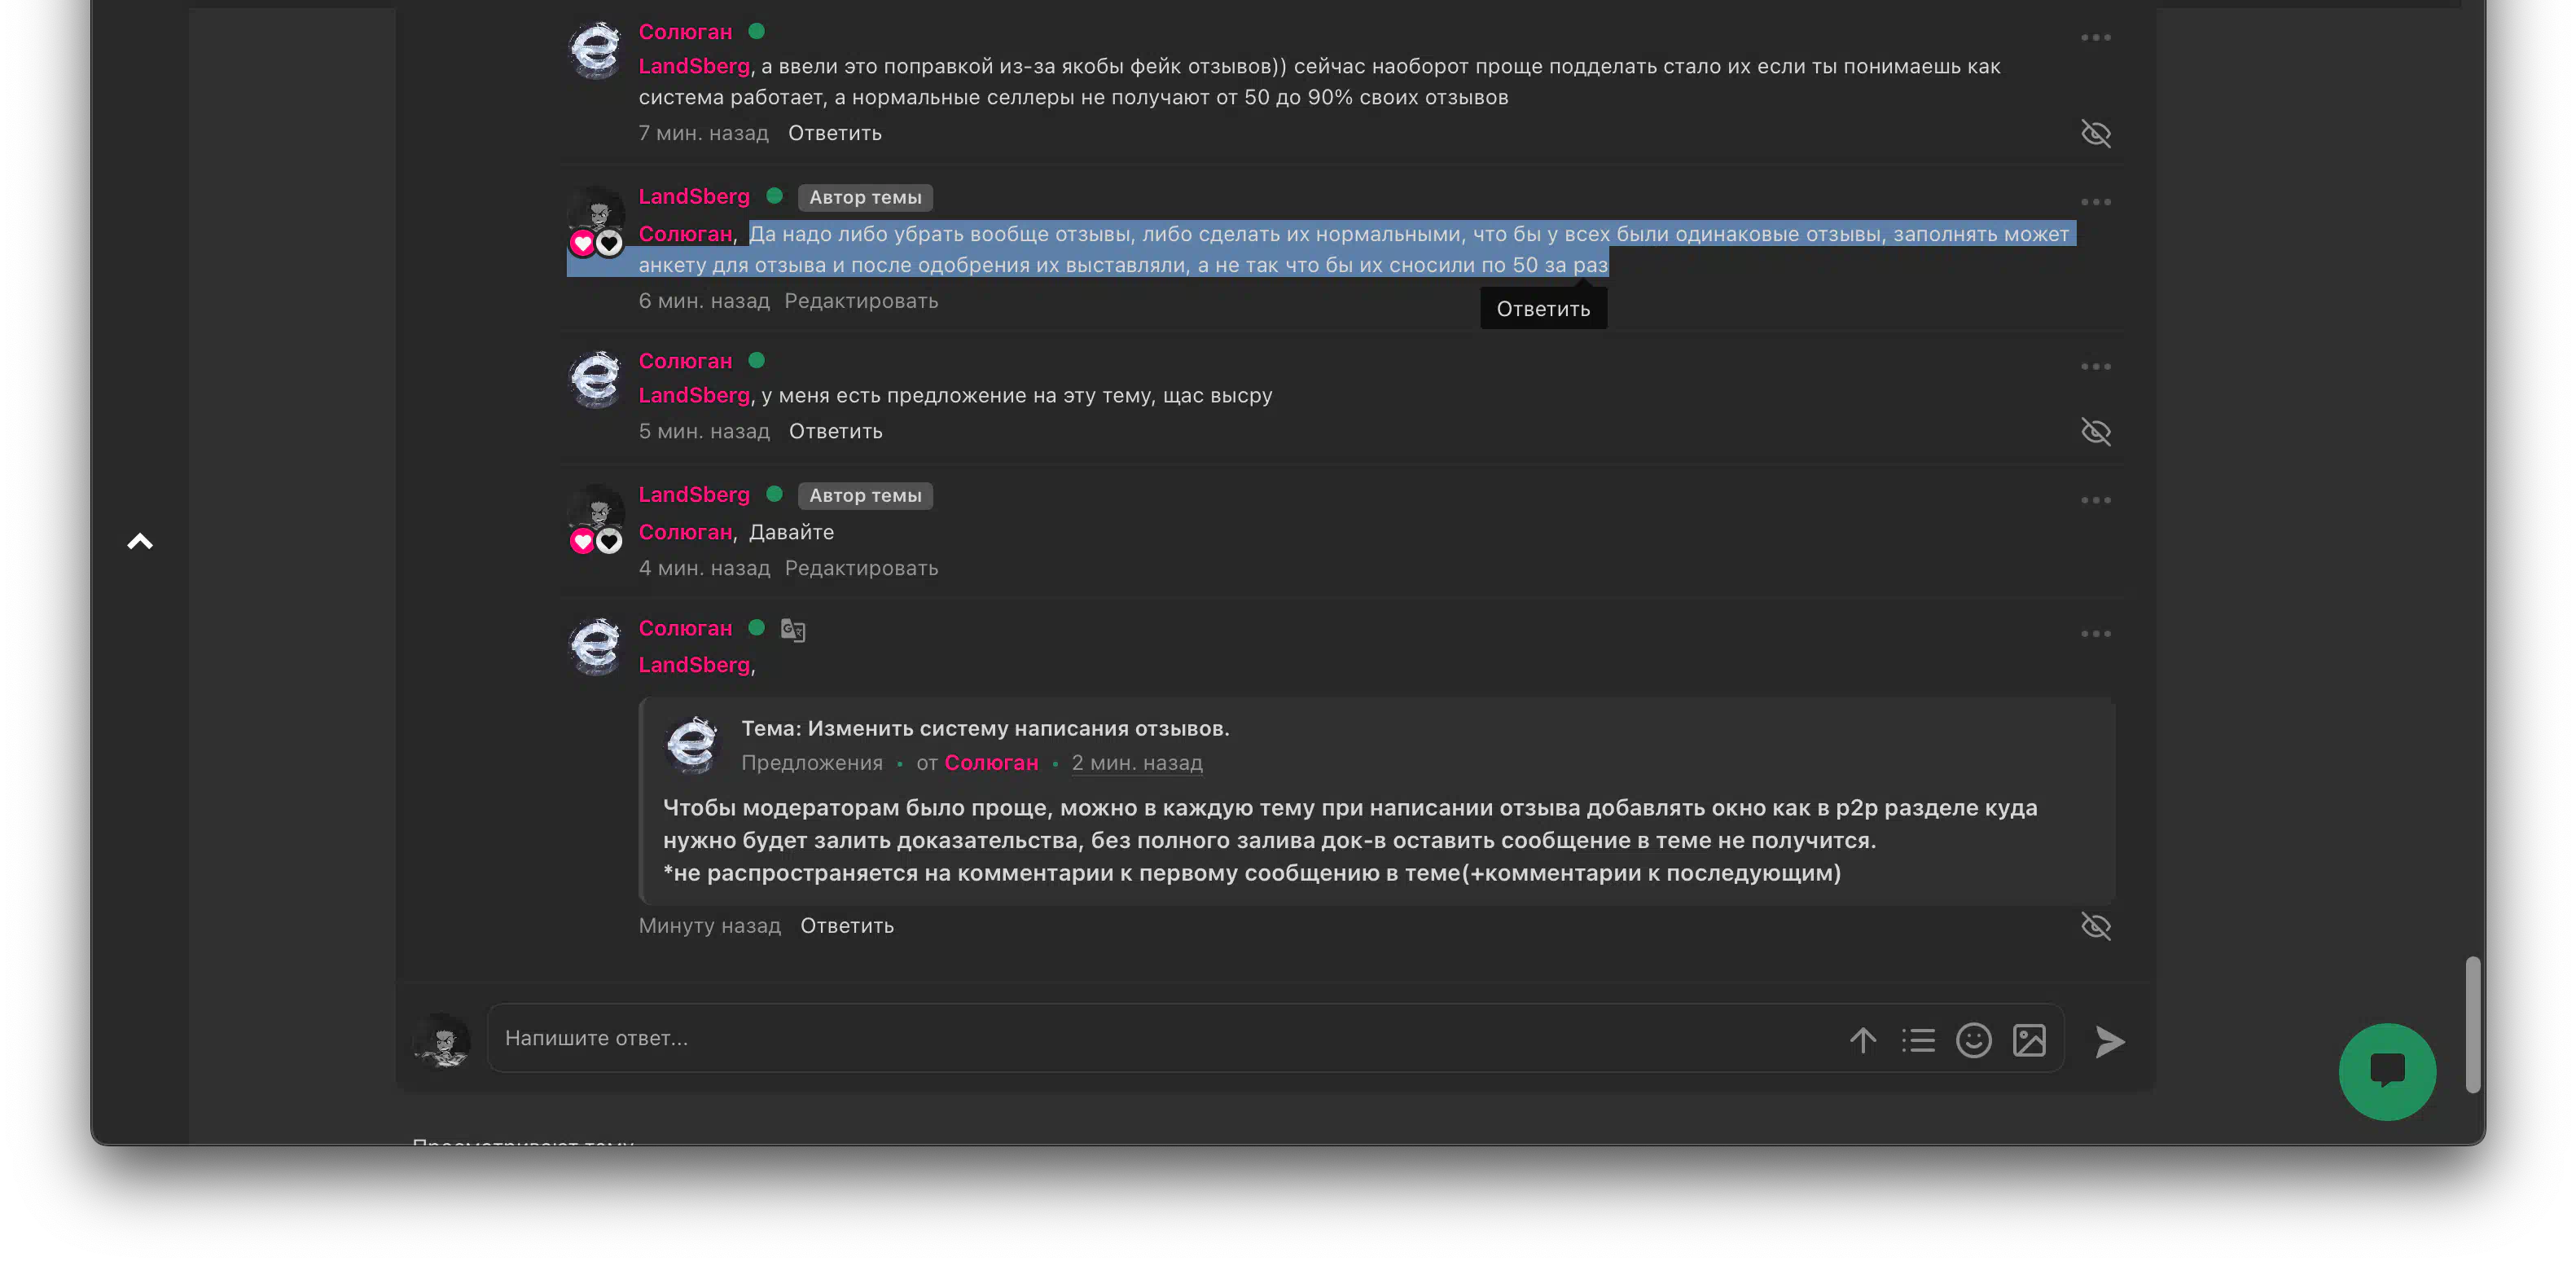
Task: Open the green chat bubble widget
Action: coord(2387,1071)
